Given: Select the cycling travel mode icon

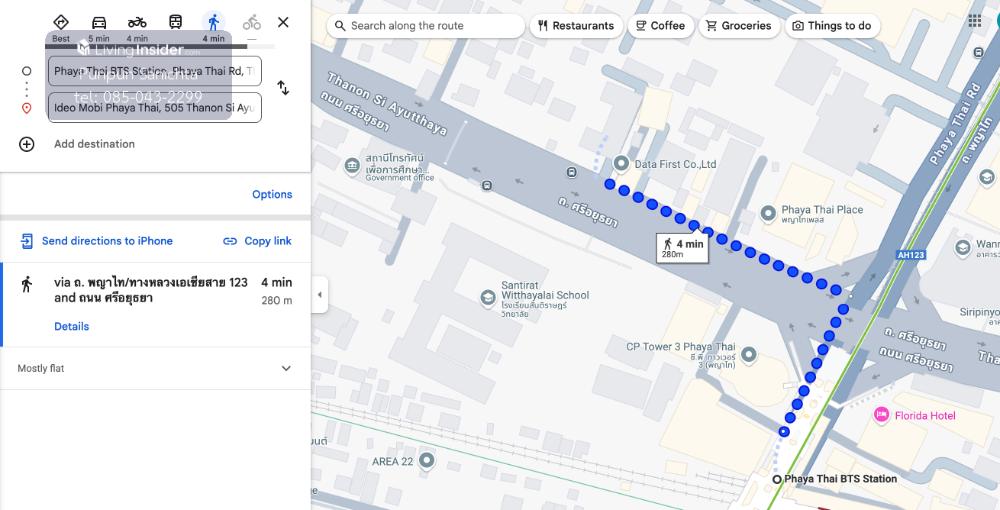Looking at the screenshot, I should [252, 23].
